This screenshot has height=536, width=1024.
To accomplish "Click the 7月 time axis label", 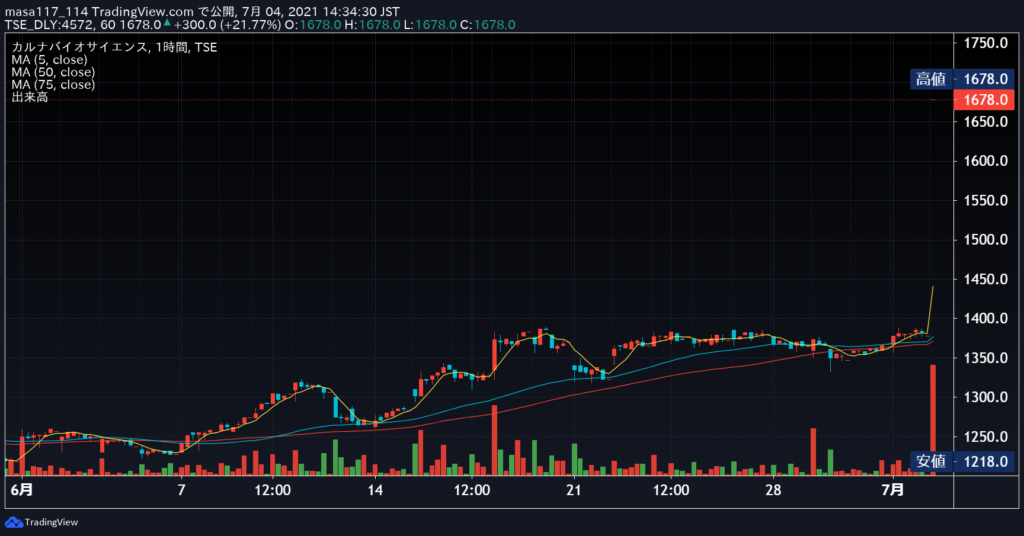I will pyautogui.click(x=893, y=490).
